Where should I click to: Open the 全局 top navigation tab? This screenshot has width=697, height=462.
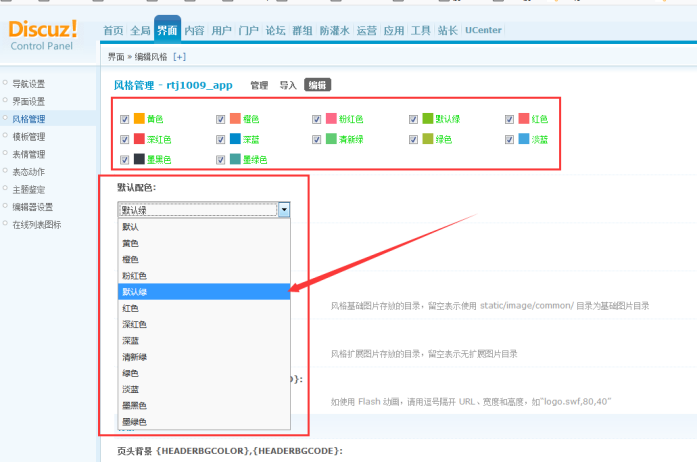tap(140, 30)
